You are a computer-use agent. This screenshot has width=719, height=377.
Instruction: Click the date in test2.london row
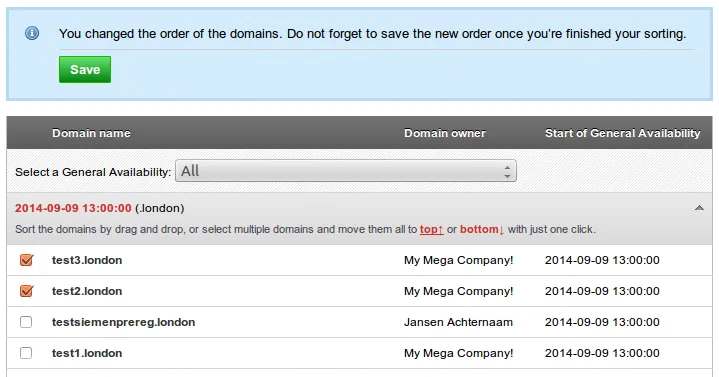tap(602, 291)
